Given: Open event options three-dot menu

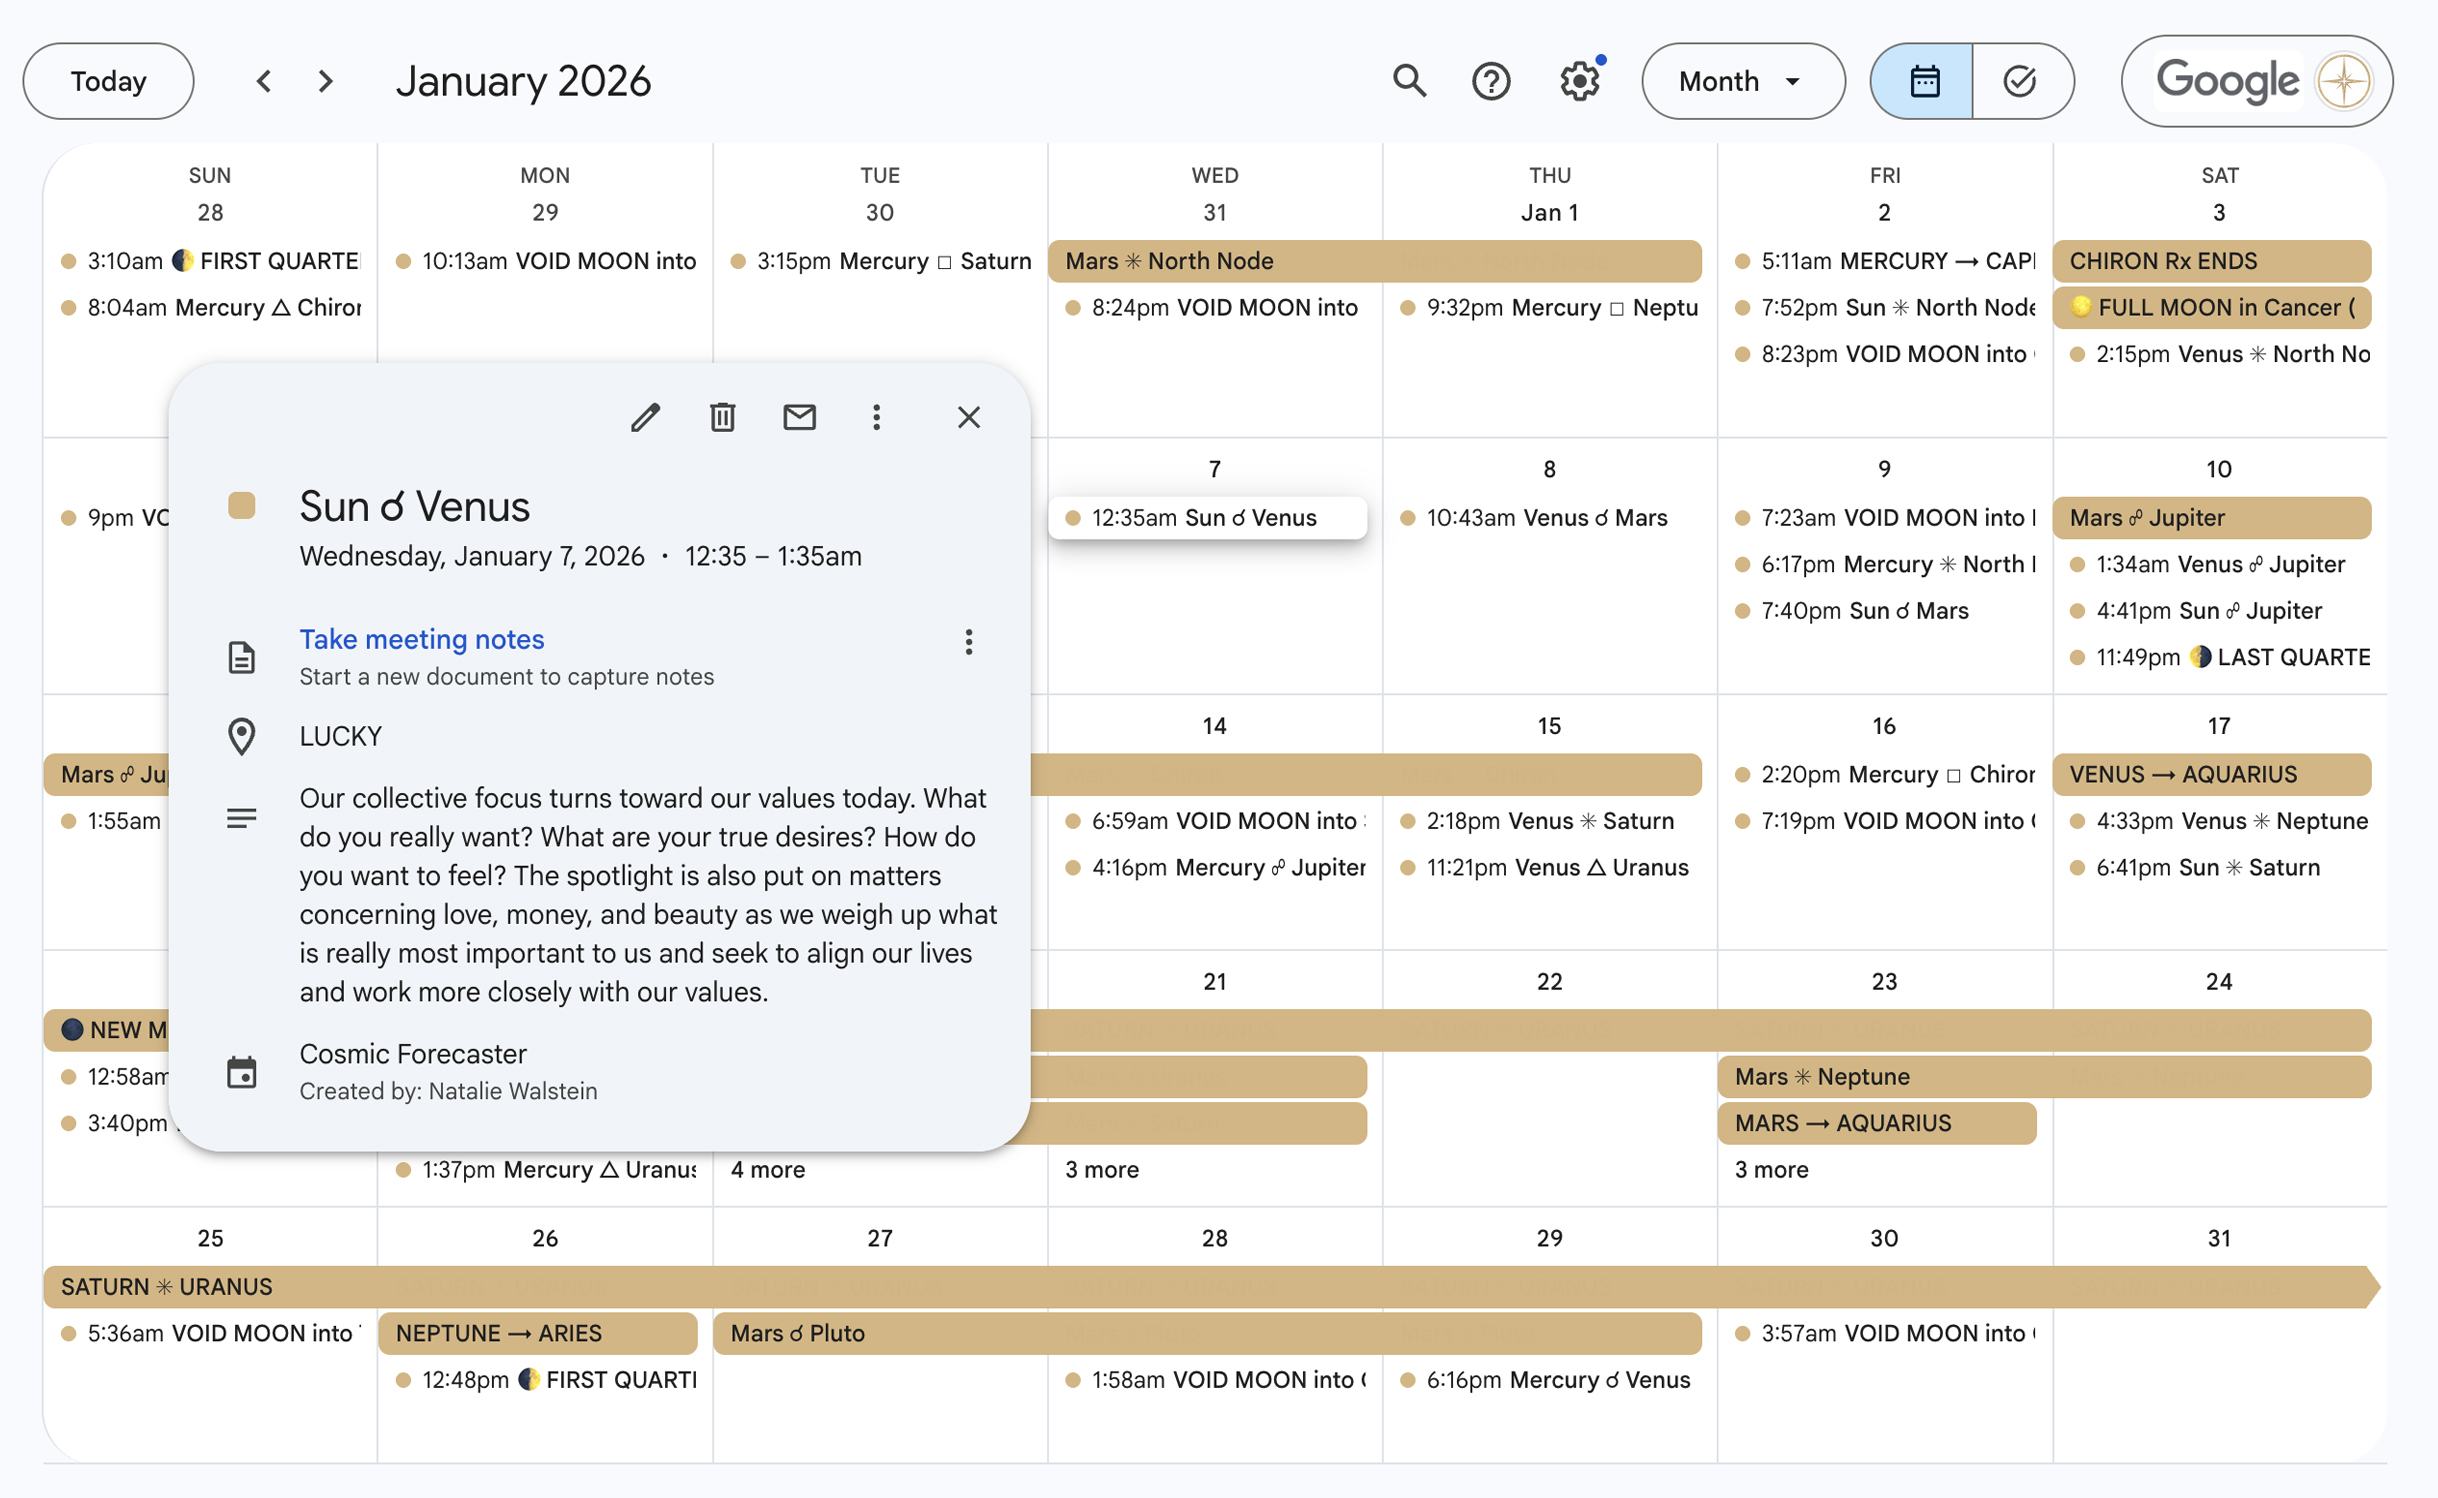Looking at the screenshot, I should [876, 417].
